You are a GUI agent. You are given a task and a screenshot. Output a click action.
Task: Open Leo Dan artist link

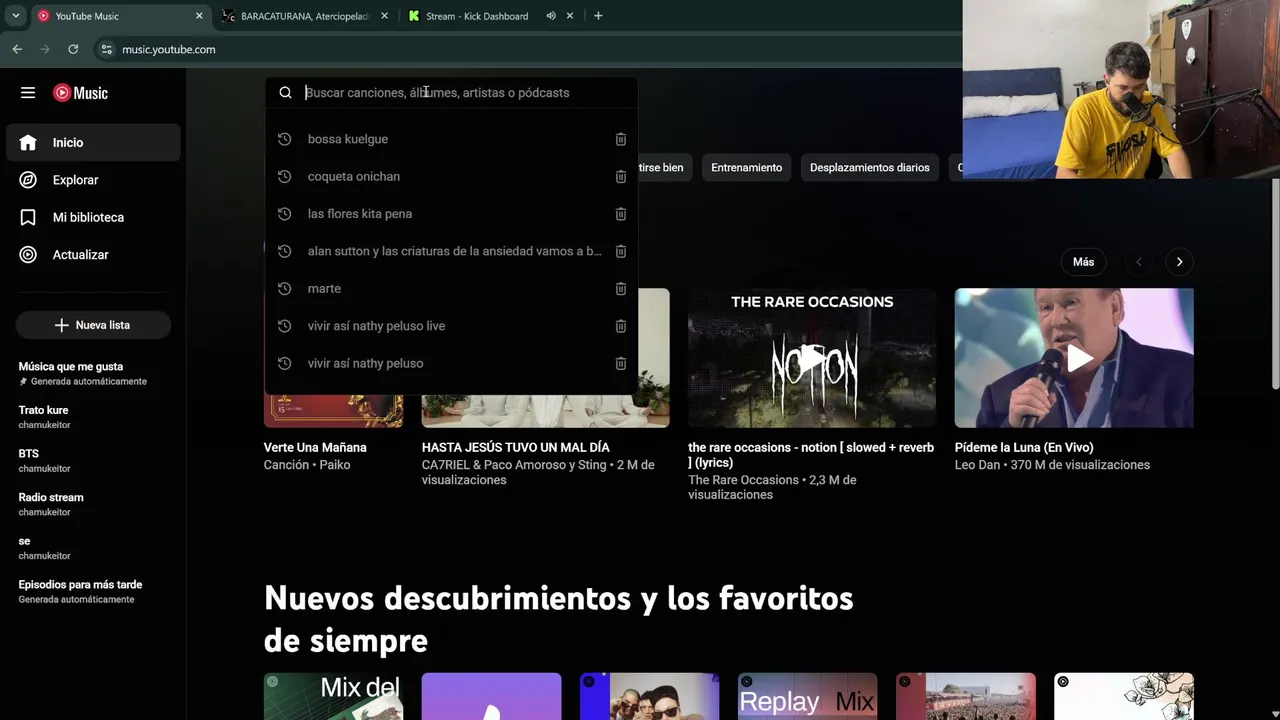tap(977, 465)
